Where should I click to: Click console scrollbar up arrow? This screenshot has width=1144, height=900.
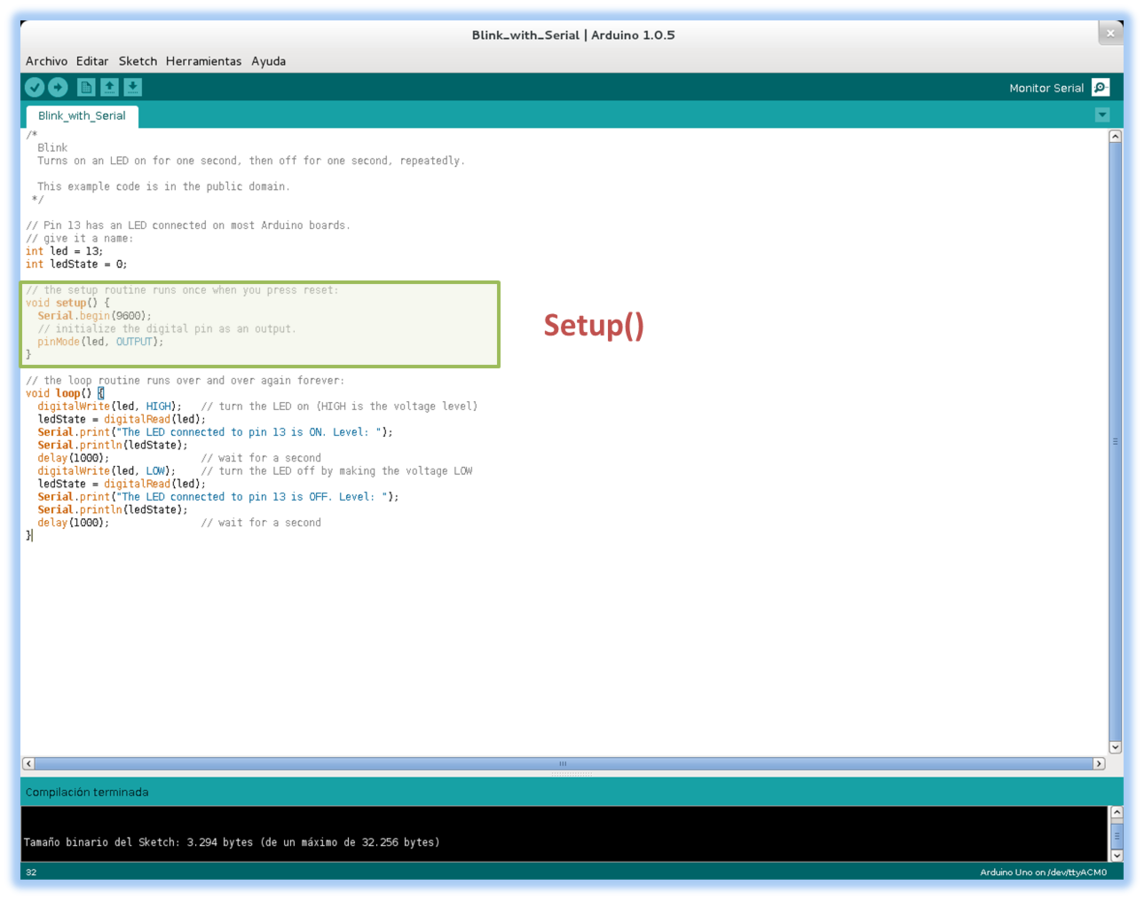[x=1116, y=812]
